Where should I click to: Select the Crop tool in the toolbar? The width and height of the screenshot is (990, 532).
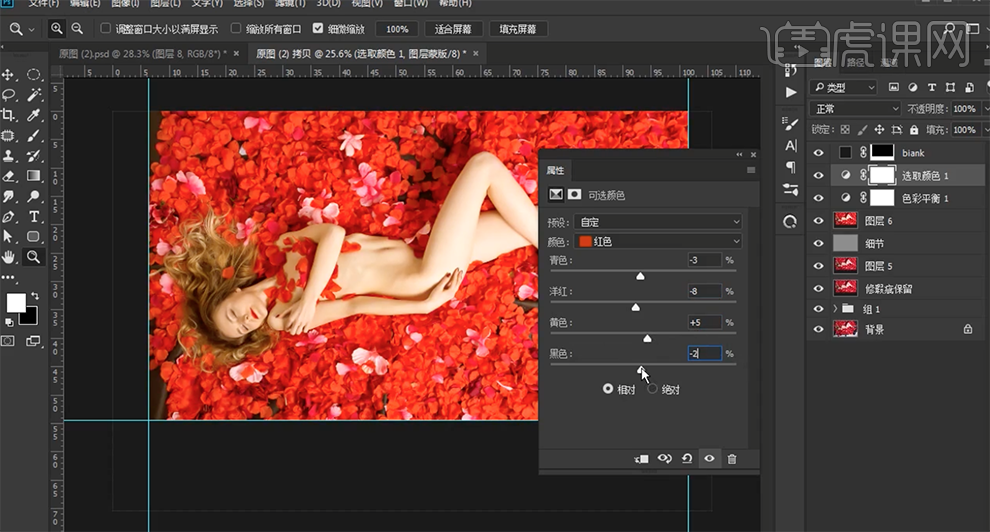pyautogui.click(x=9, y=115)
